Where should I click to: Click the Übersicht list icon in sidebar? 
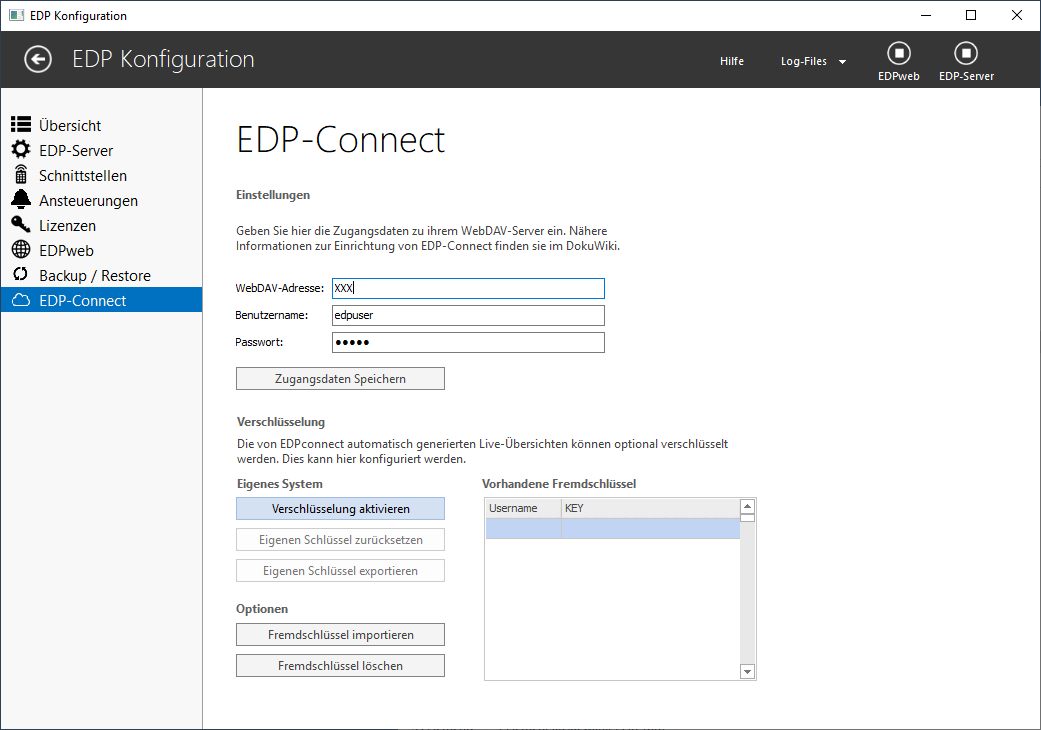tap(21, 124)
